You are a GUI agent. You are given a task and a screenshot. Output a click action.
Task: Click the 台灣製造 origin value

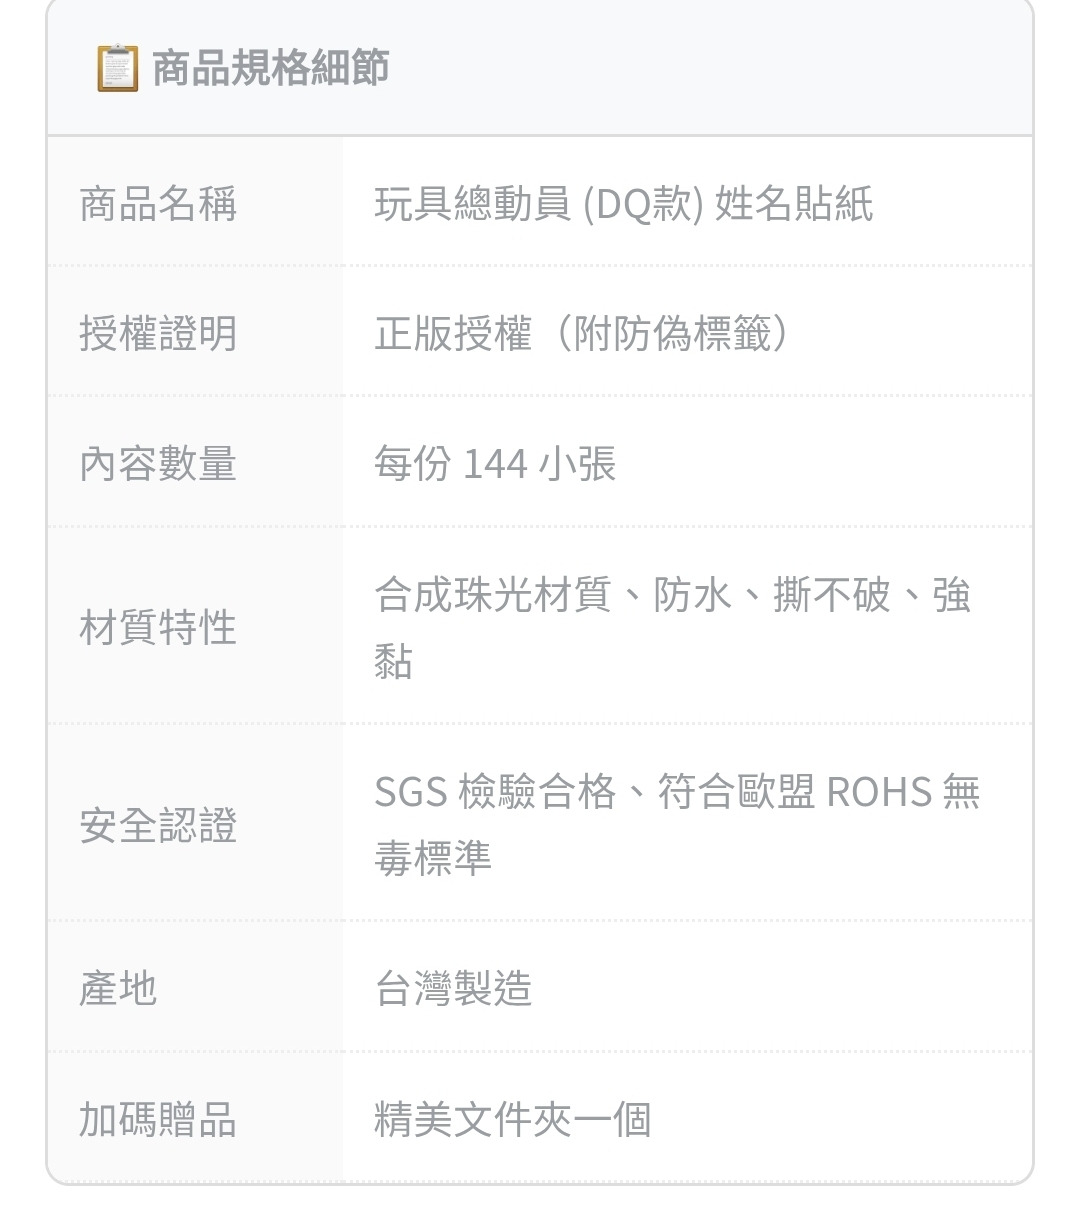coord(453,988)
